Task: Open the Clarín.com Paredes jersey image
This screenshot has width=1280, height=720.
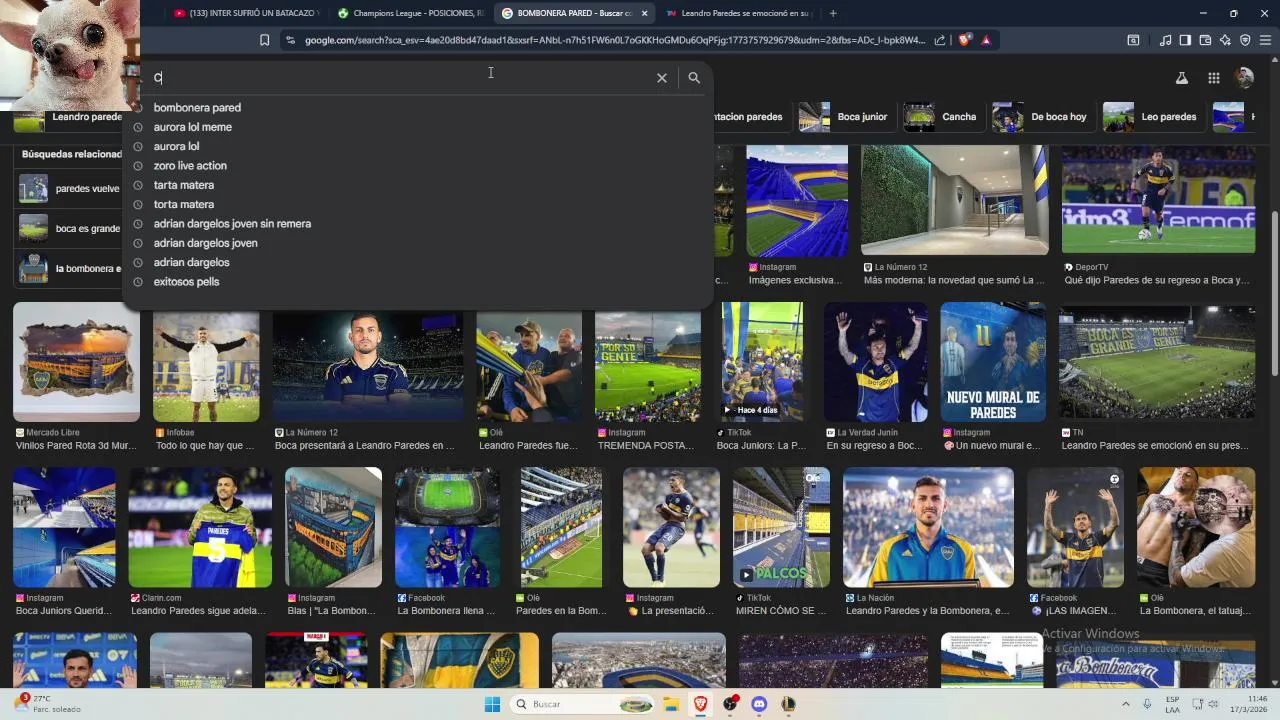Action: 200,527
